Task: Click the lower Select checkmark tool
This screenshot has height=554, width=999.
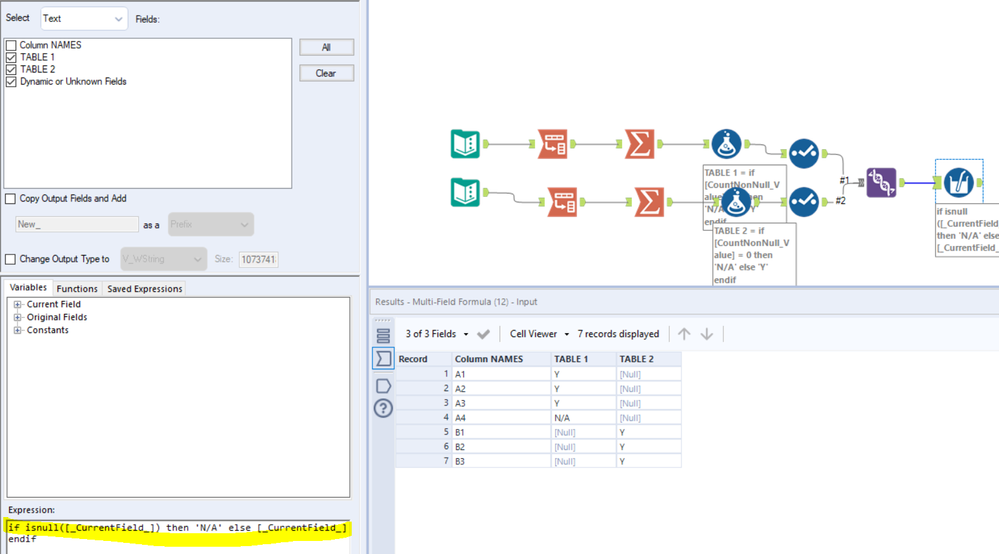Action: (804, 201)
